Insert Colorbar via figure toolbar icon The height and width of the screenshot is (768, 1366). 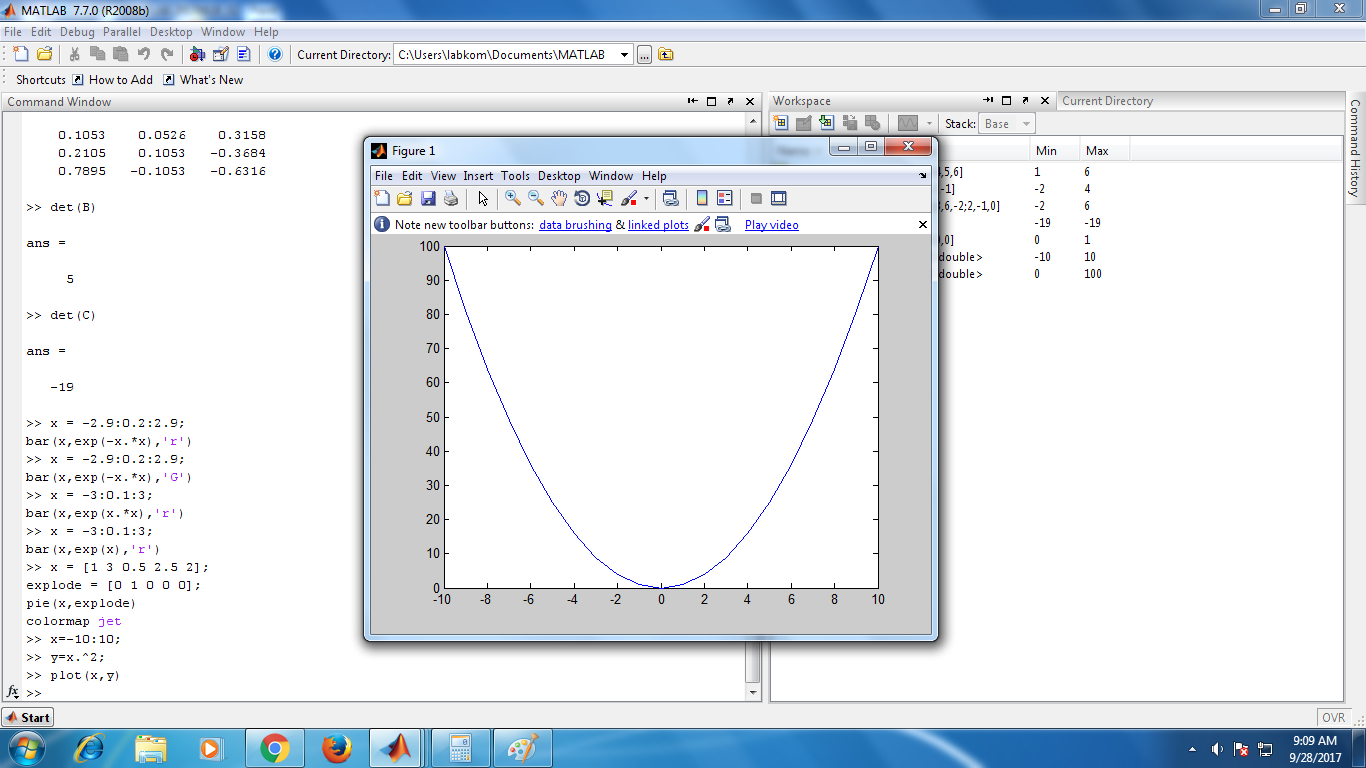[x=702, y=198]
